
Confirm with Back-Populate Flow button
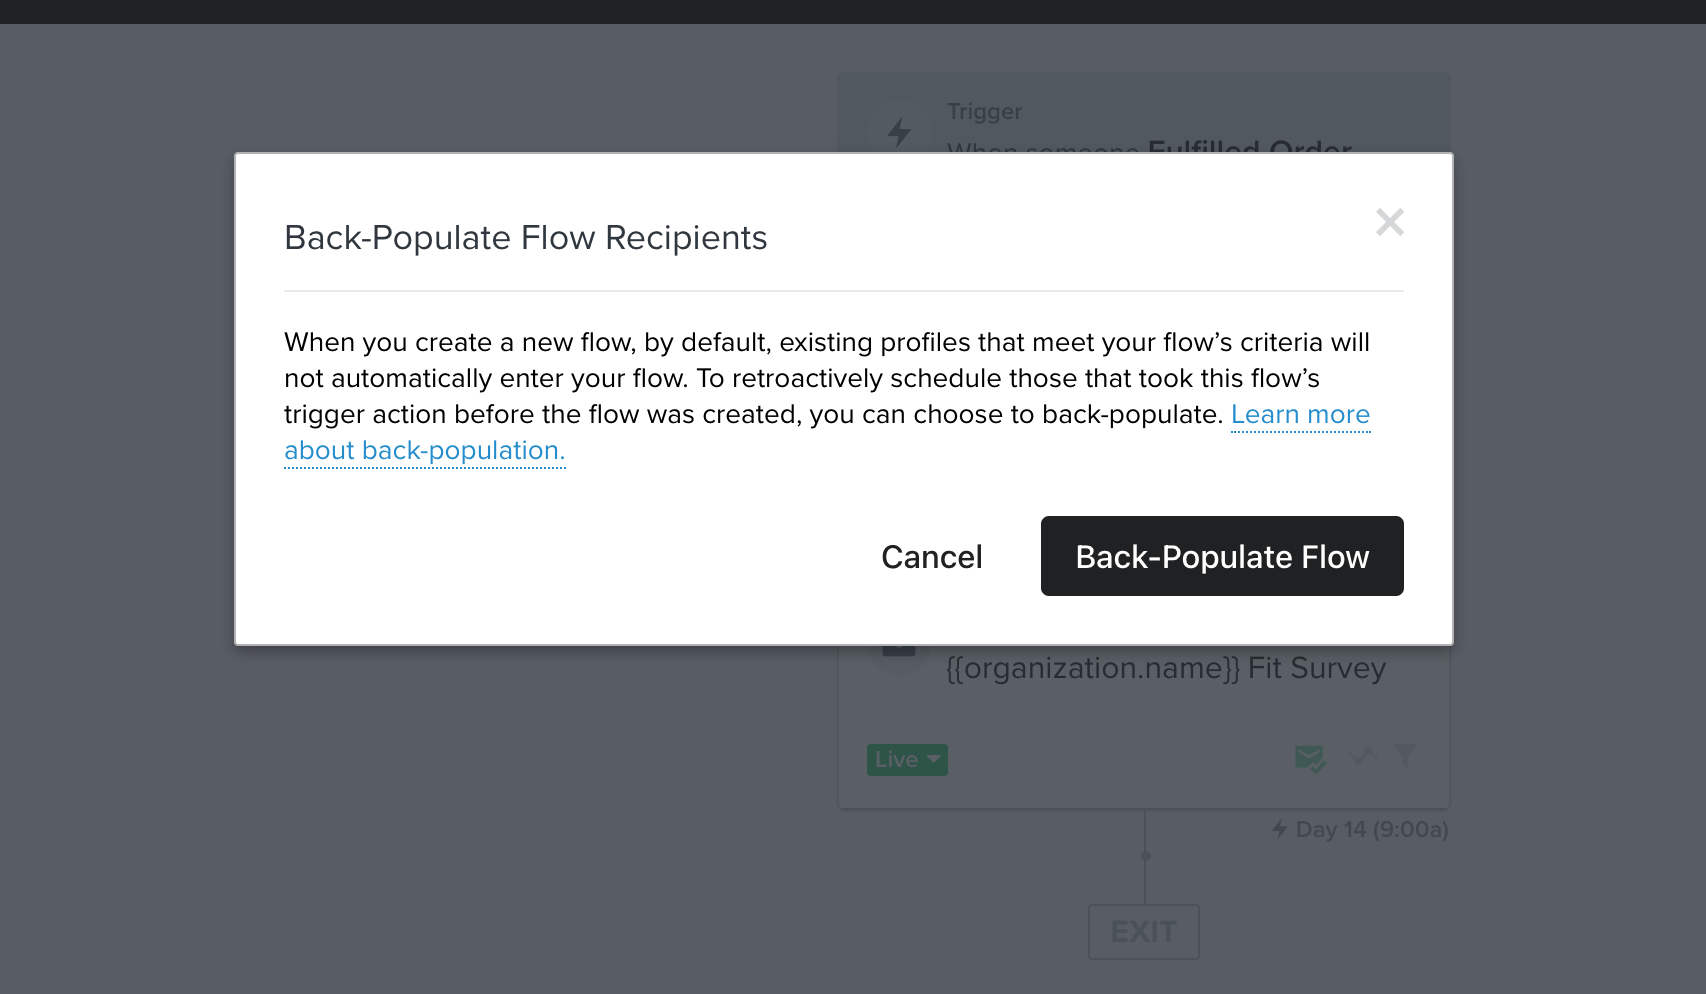click(x=1222, y=556)
